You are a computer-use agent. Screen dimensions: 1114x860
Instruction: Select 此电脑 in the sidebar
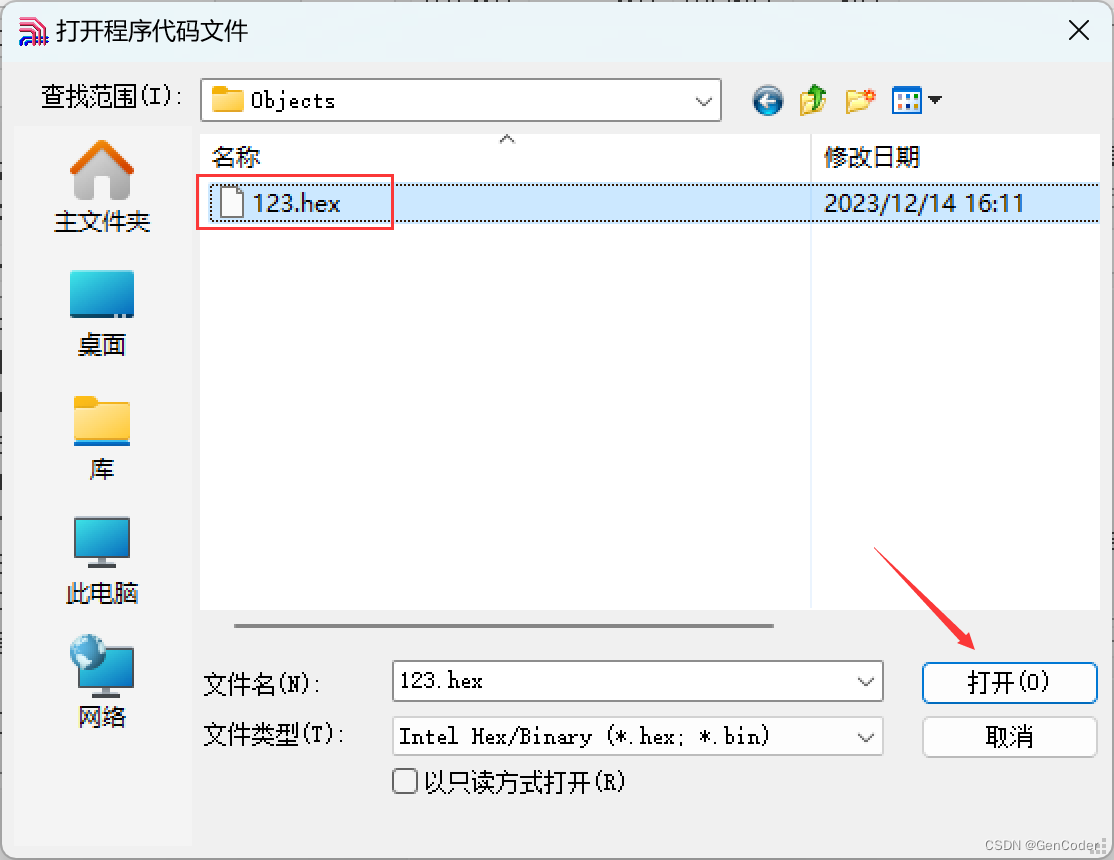coord(102,561)
